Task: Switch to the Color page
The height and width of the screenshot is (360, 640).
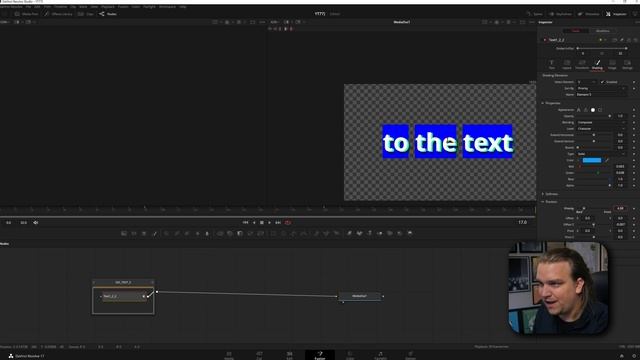Action: pos(350,355)
